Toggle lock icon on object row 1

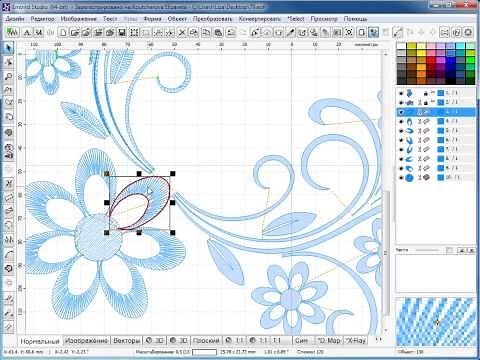tap(426, 93)
